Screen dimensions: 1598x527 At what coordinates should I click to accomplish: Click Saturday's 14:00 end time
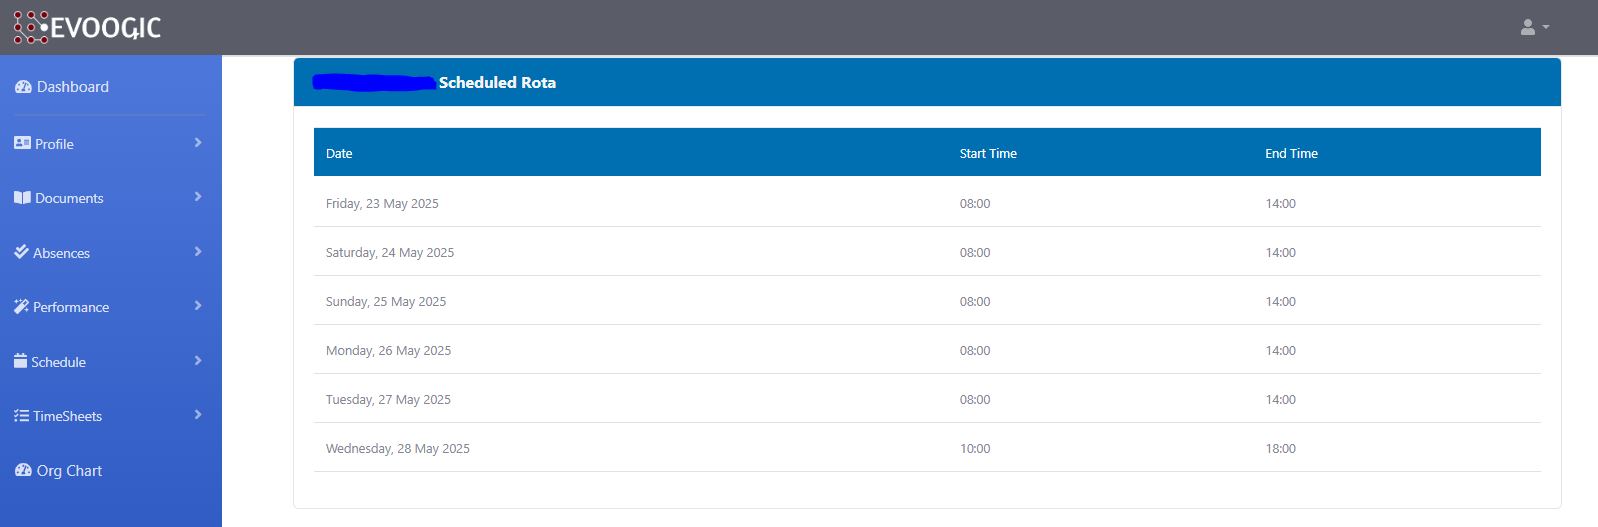point(1280,252)
